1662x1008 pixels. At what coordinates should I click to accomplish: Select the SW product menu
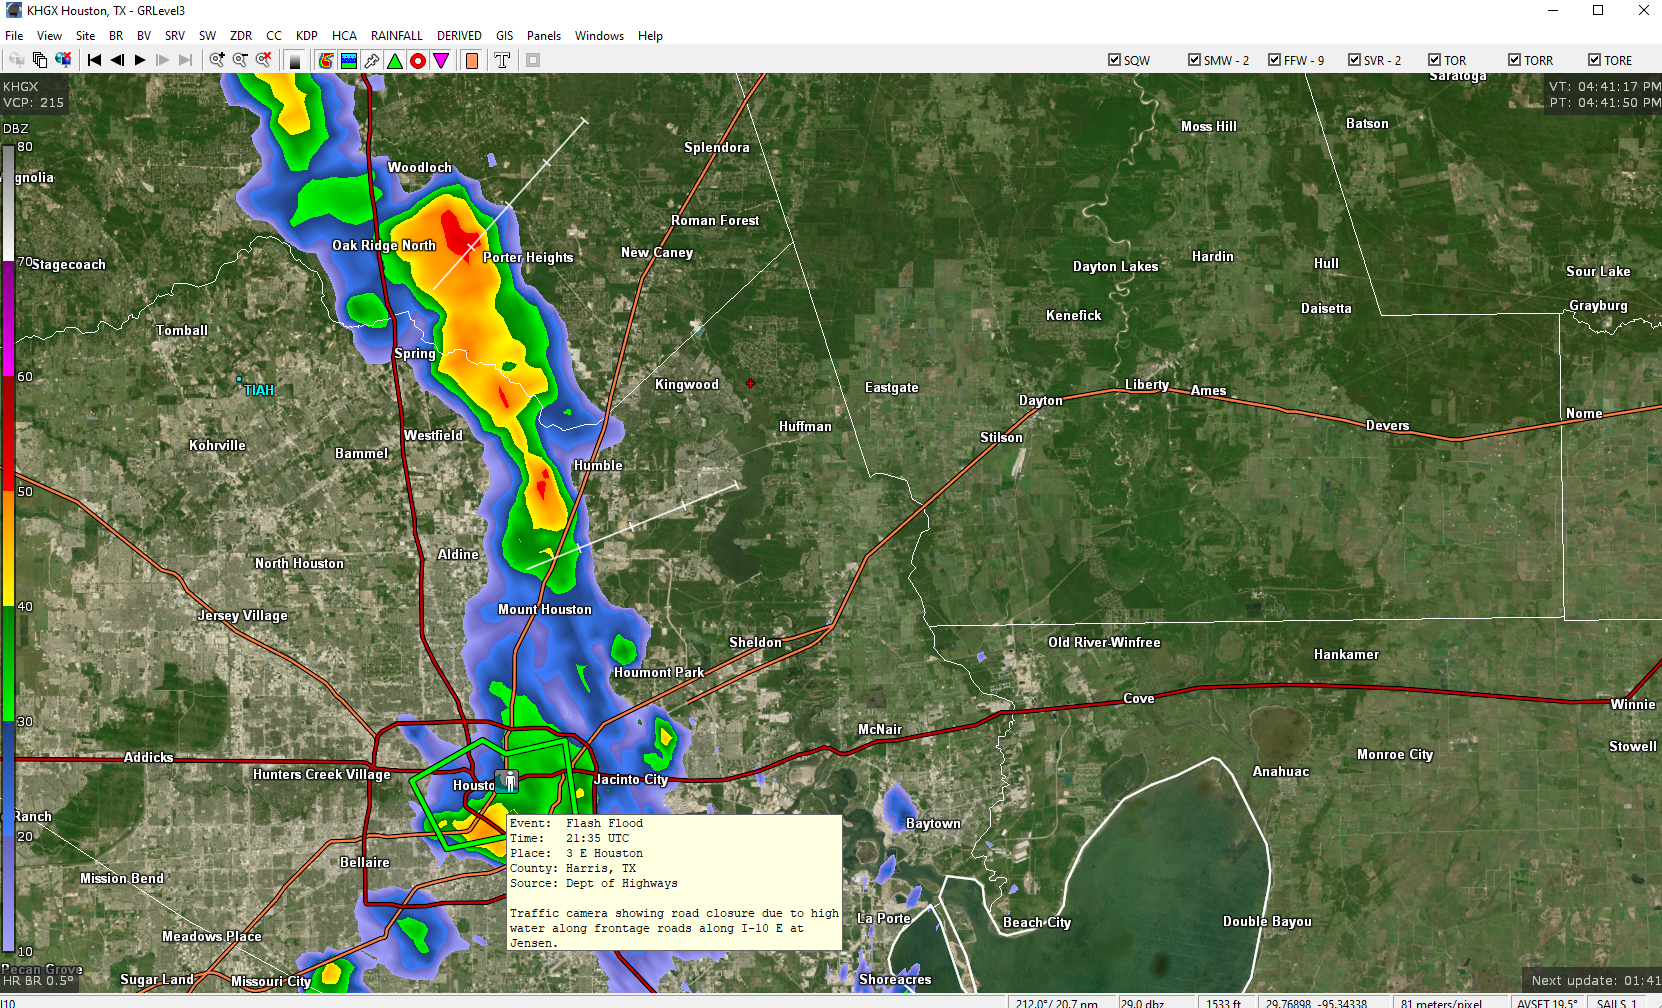(x=207, y=36)
